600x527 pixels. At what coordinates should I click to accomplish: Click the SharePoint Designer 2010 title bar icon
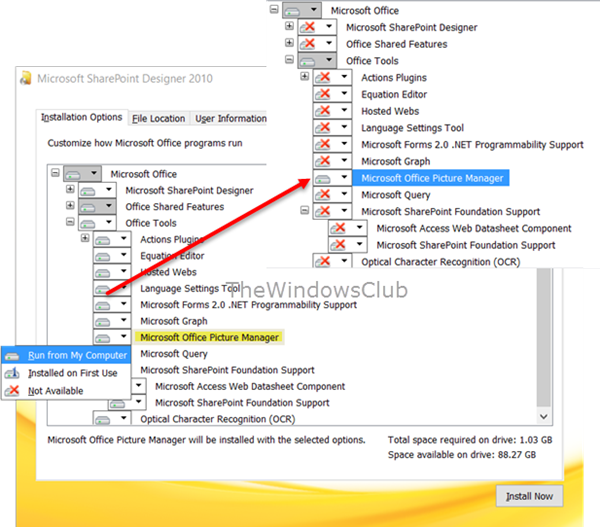pyautogui.click(x=26, y=78)
